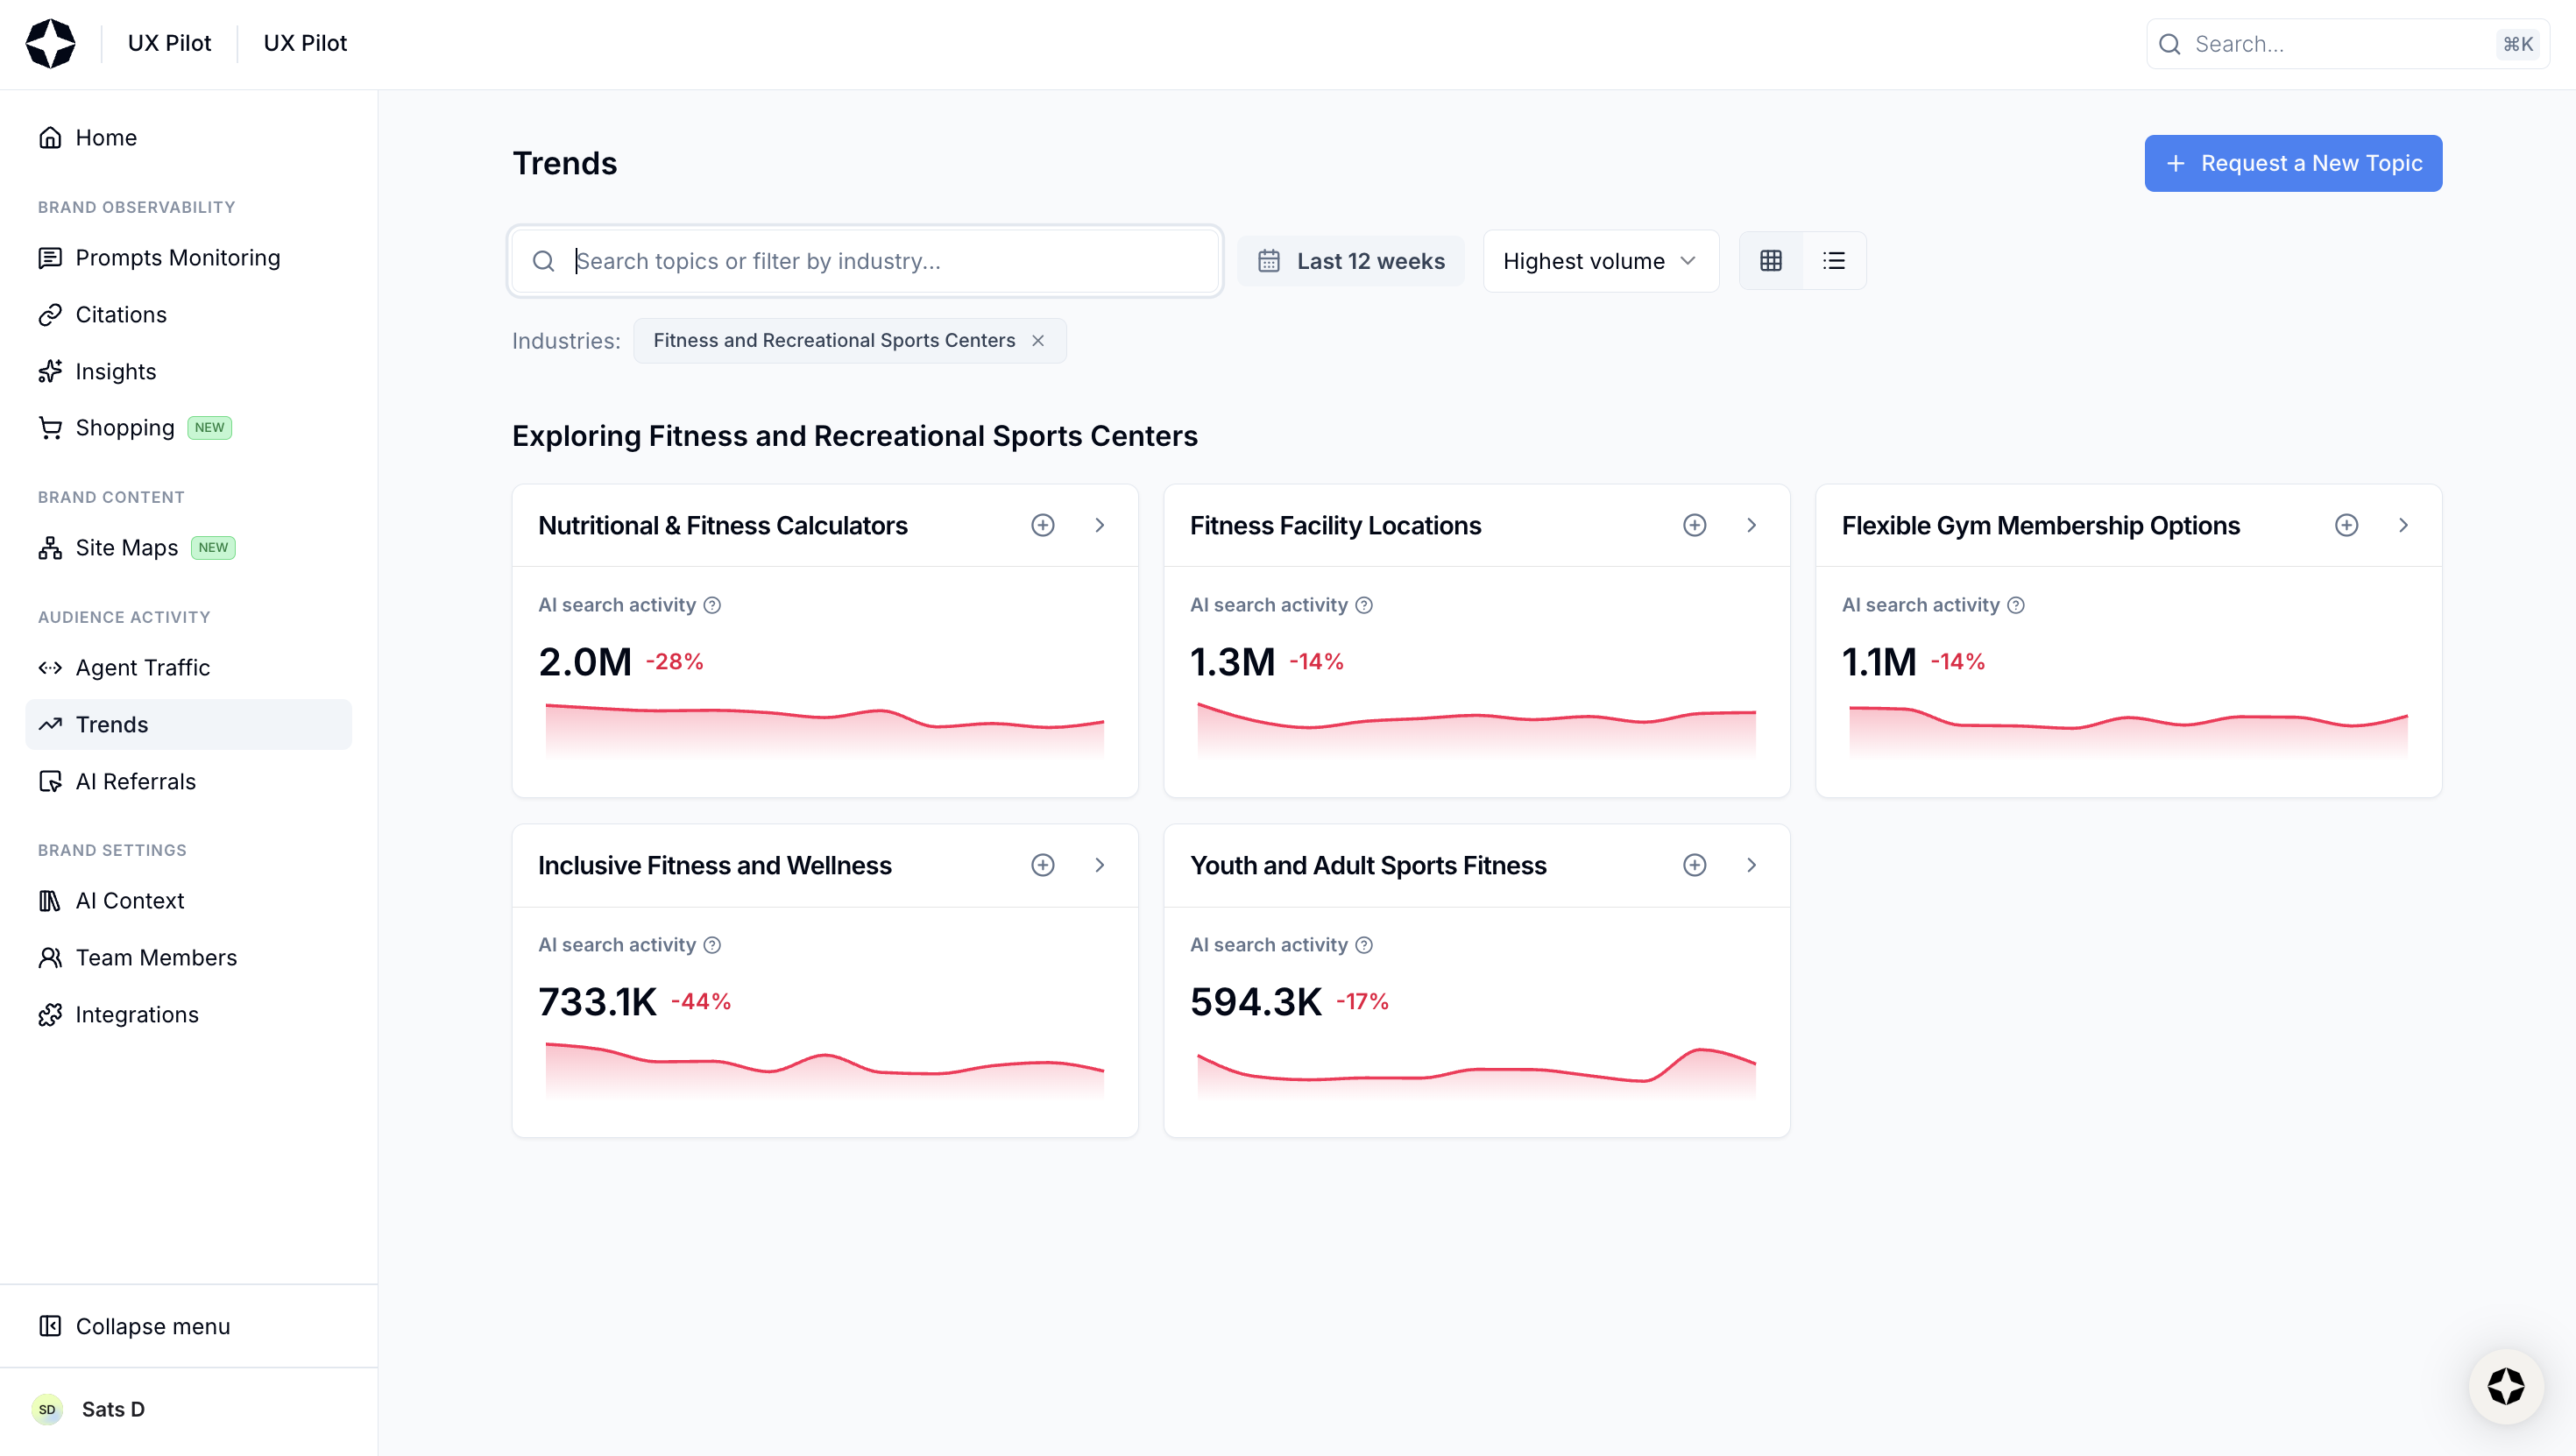Click Request a New Topic button

[x=2292, y=163]
